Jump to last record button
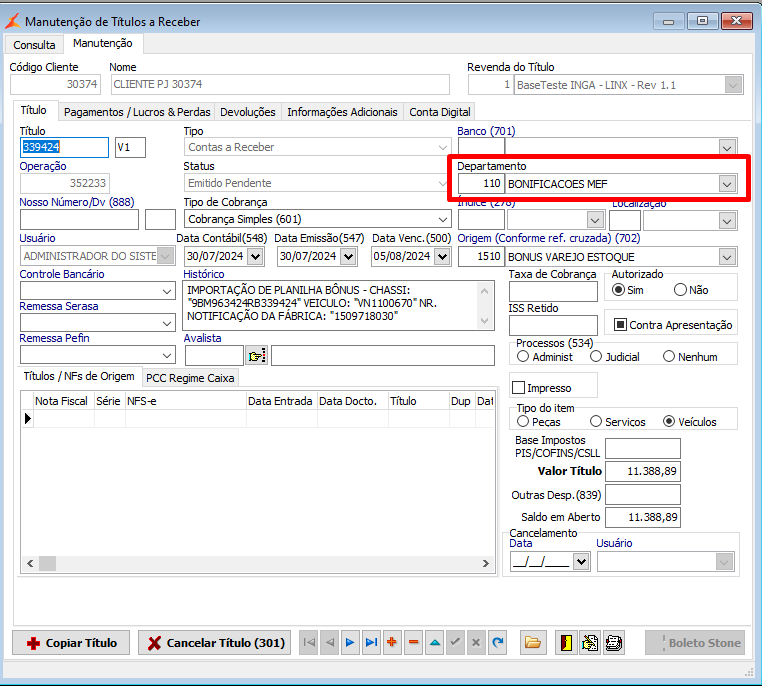762x686 pixels. point(371,643)
